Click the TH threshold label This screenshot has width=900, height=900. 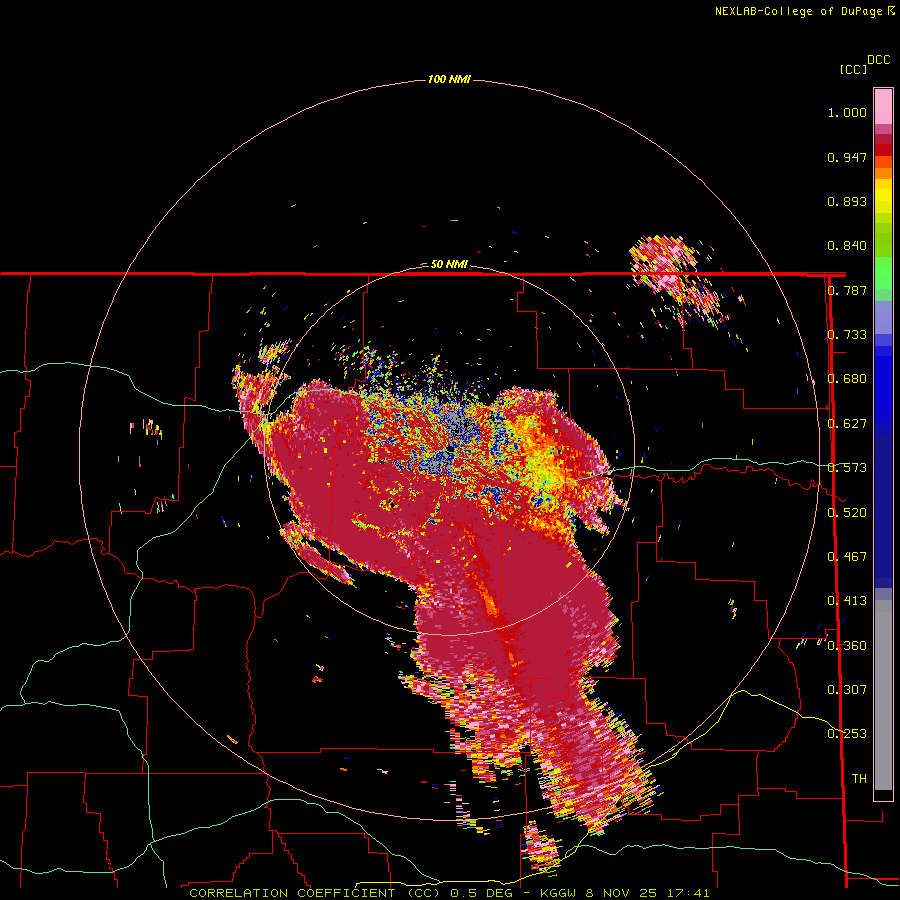(x=859, y=779)
